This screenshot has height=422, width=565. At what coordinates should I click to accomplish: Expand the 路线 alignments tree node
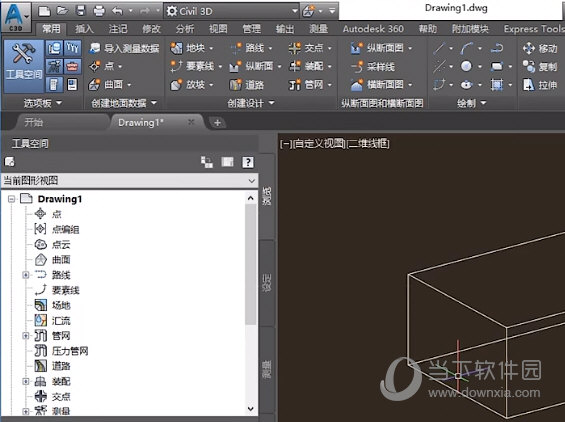26,275
